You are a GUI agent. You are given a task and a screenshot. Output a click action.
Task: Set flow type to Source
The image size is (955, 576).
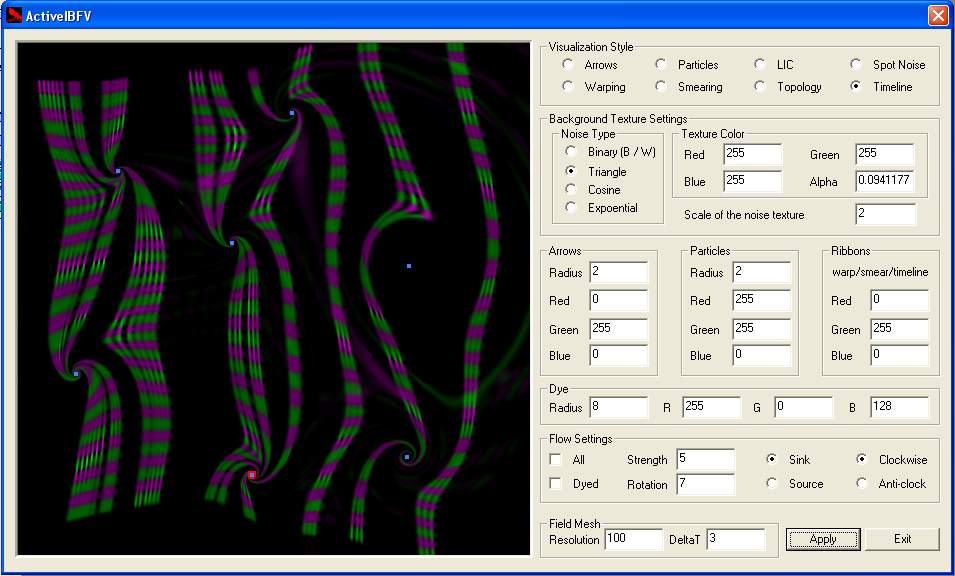pyautogui.click(x=772, y=484)
